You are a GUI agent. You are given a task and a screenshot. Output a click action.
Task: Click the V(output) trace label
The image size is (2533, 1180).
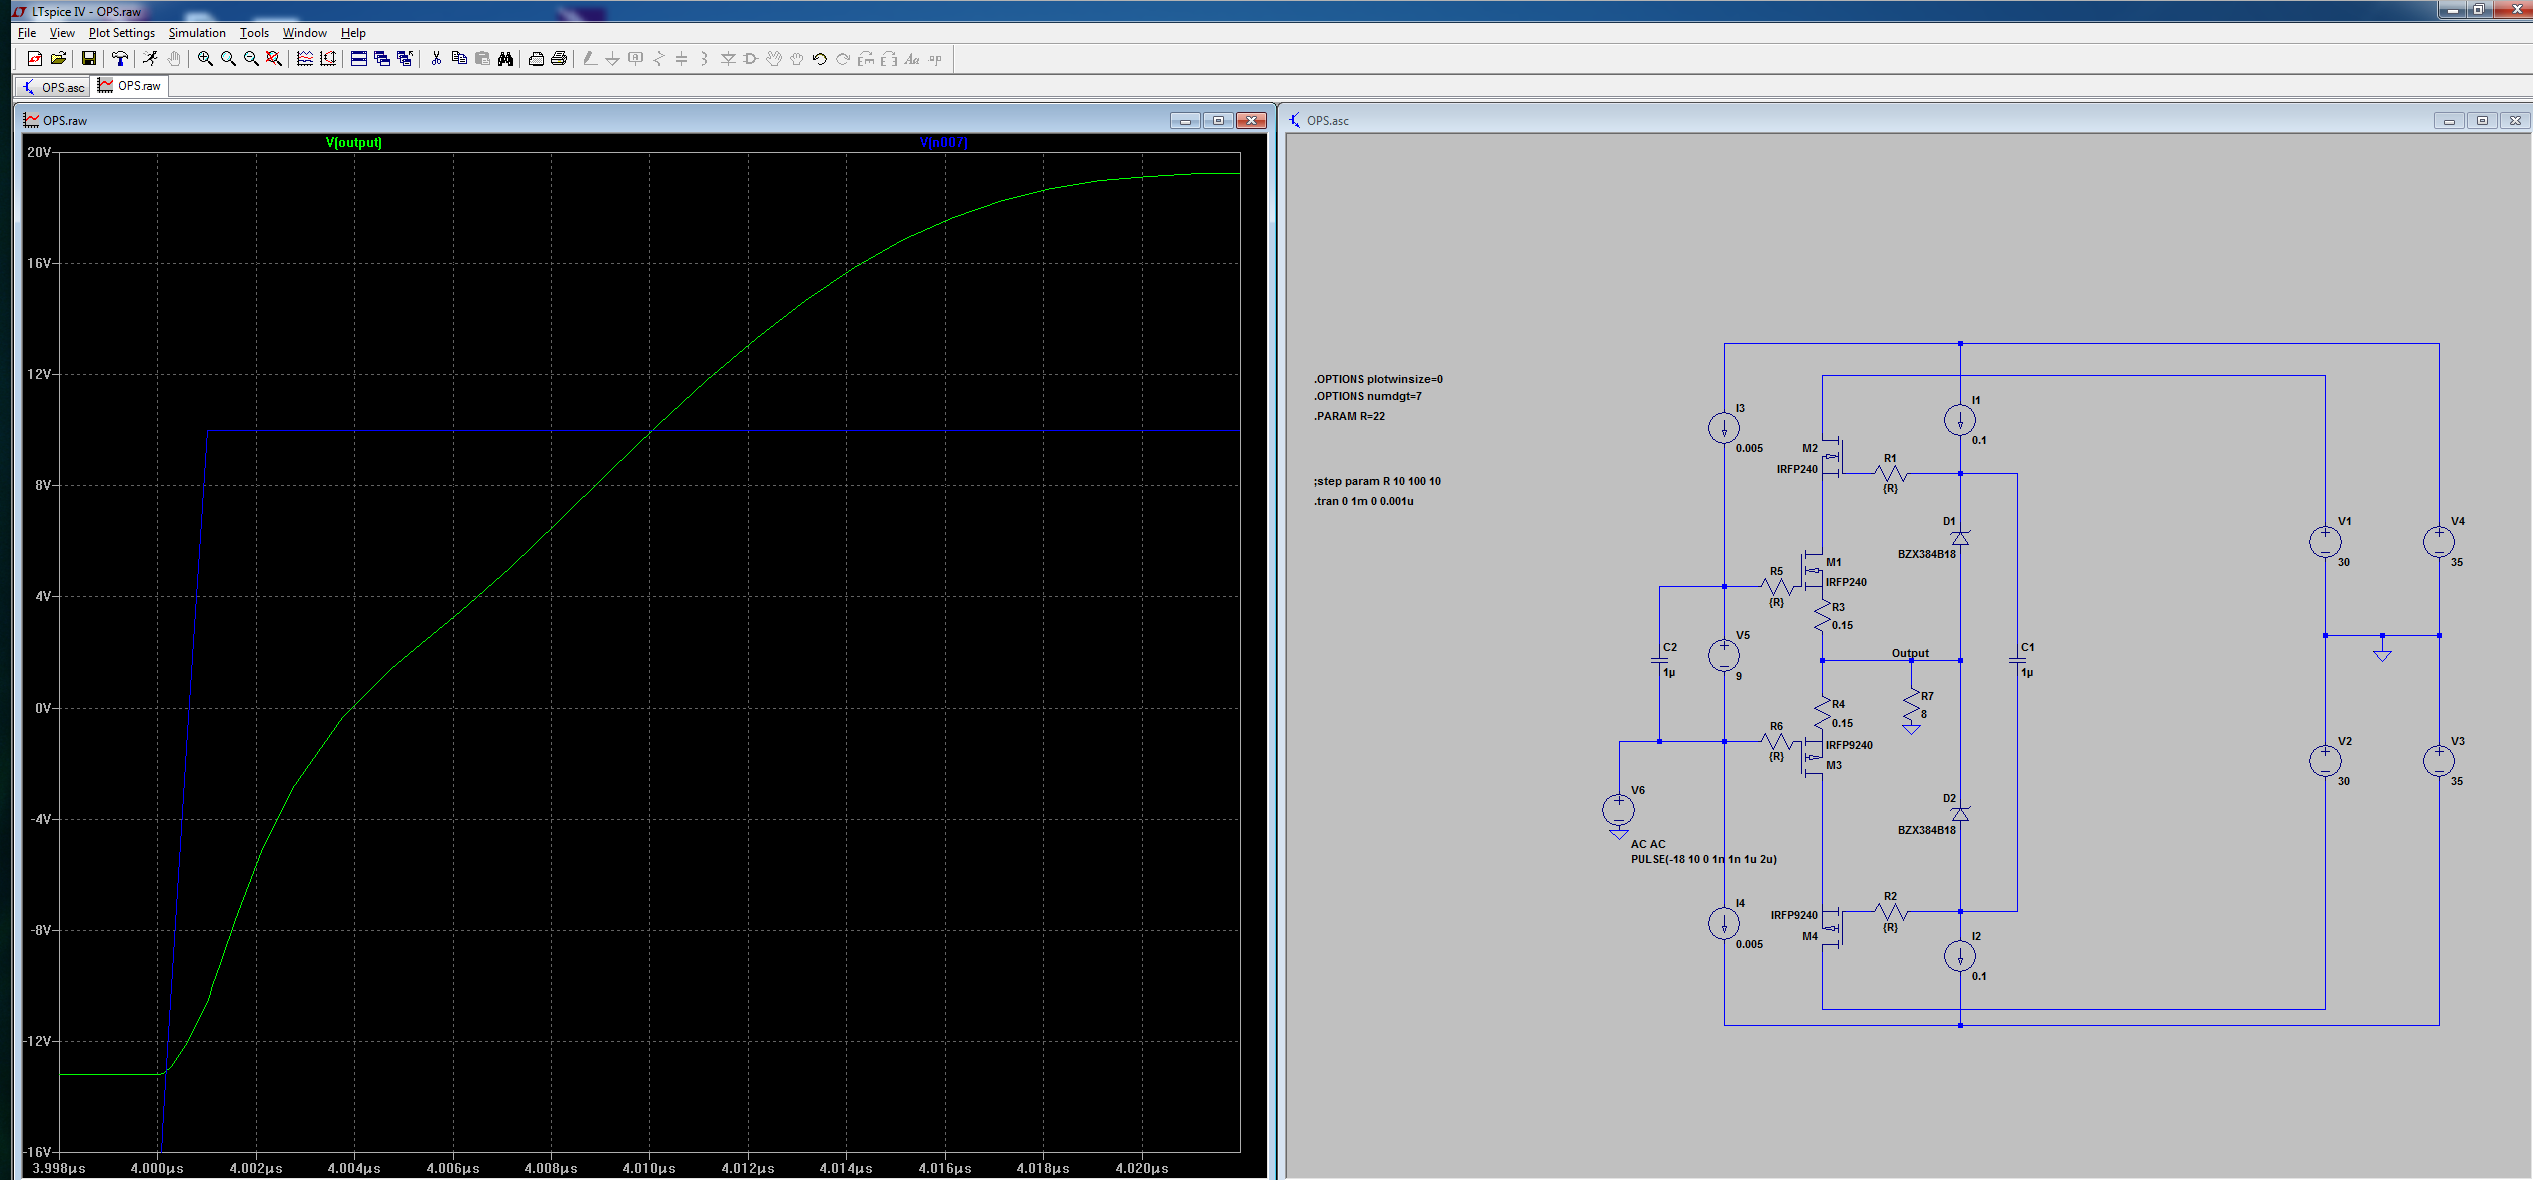coord(354,143)
